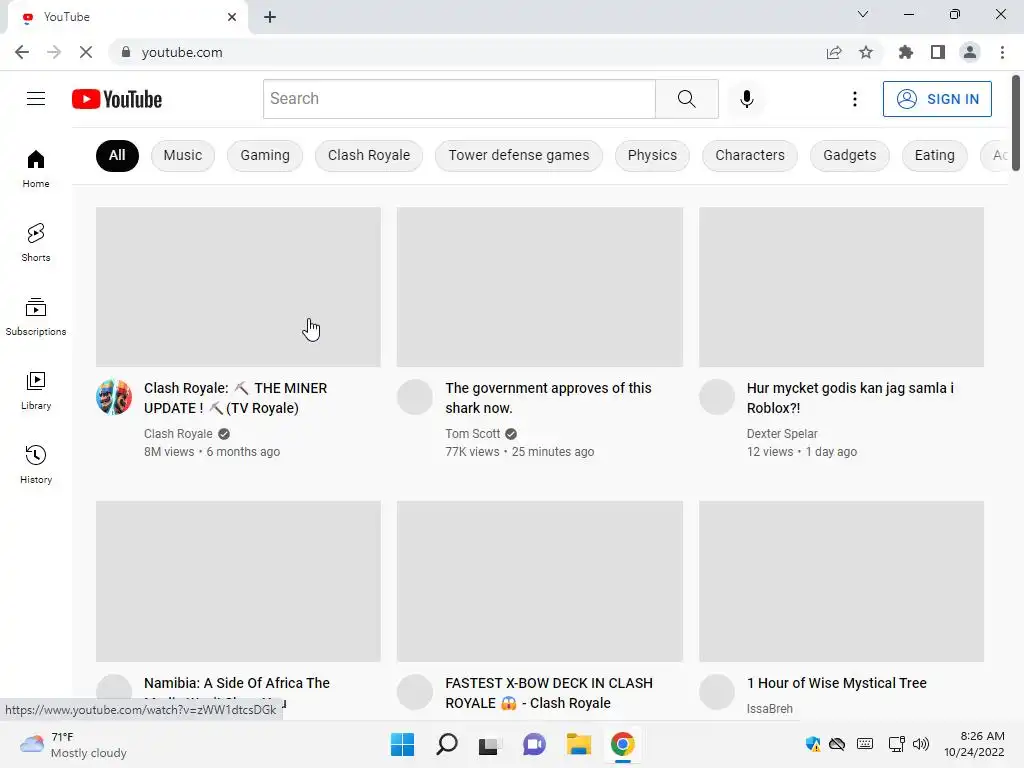Open THE MINER UPDATE video title
Screen dimensions: 1024x768
pos(235,398)
